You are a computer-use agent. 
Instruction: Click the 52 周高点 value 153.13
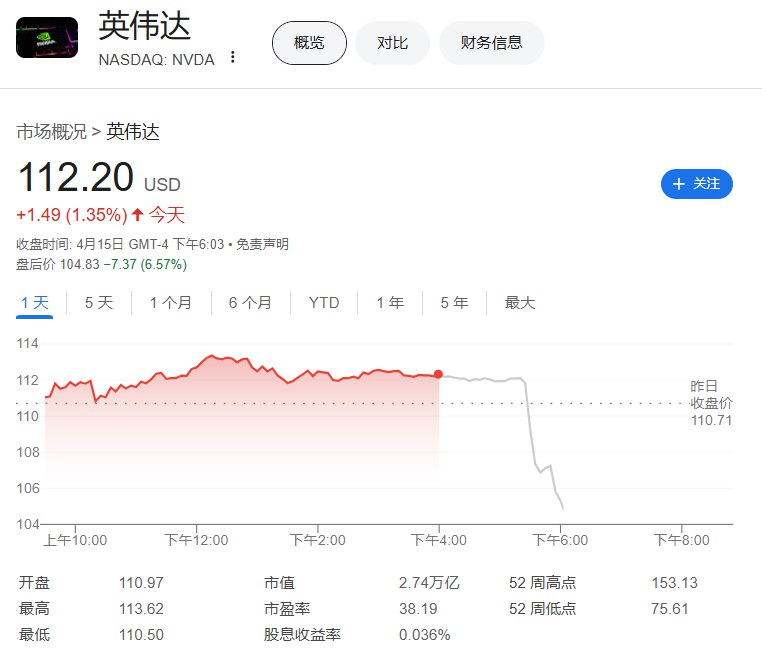(x=675, y=582)
